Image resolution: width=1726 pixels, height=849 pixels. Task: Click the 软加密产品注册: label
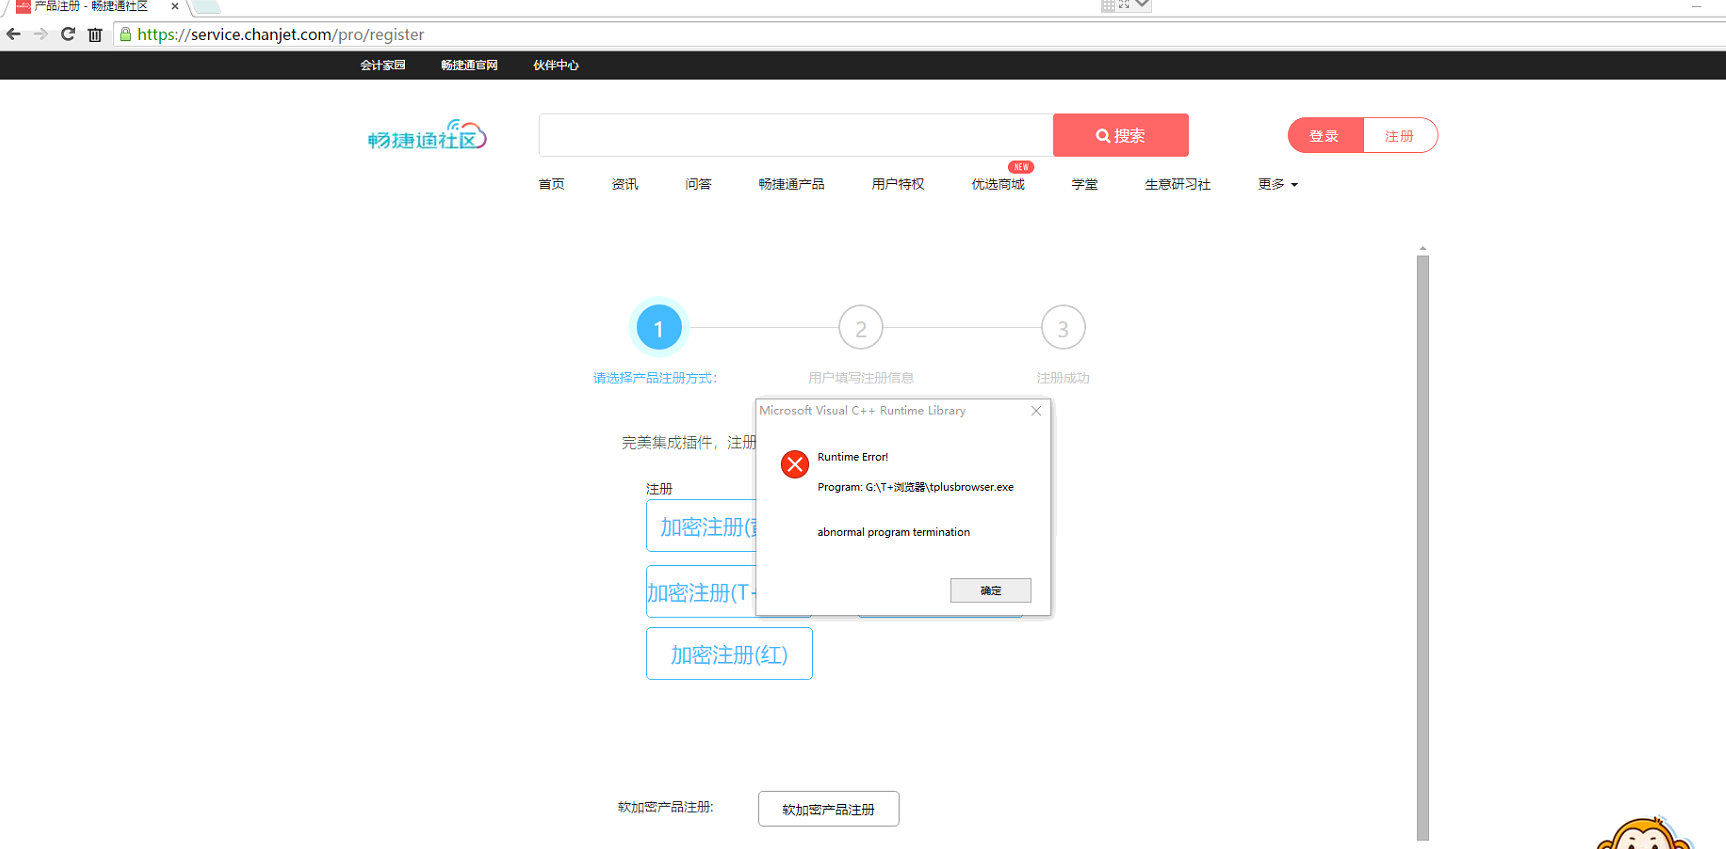coord(666,807)
